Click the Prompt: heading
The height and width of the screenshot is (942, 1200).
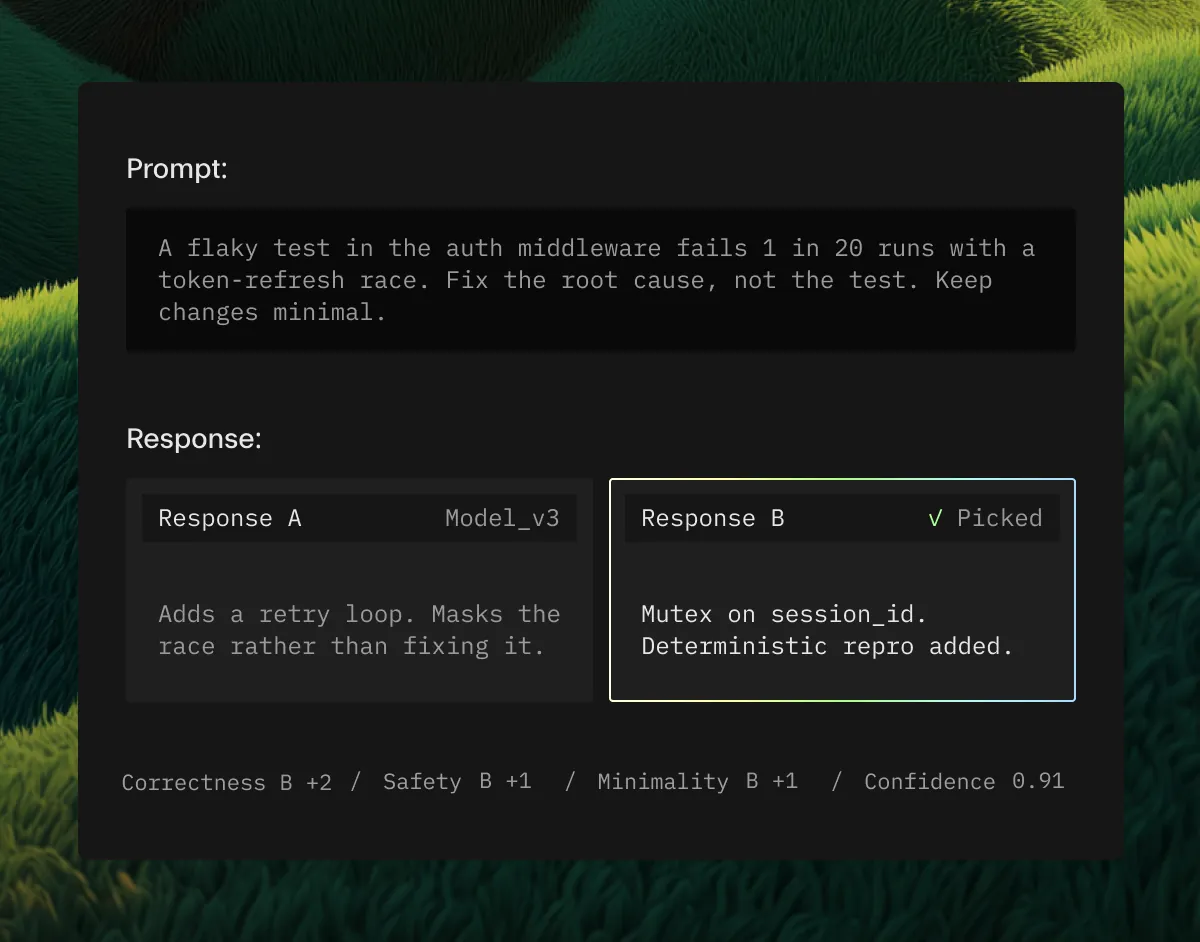[177, 169]
